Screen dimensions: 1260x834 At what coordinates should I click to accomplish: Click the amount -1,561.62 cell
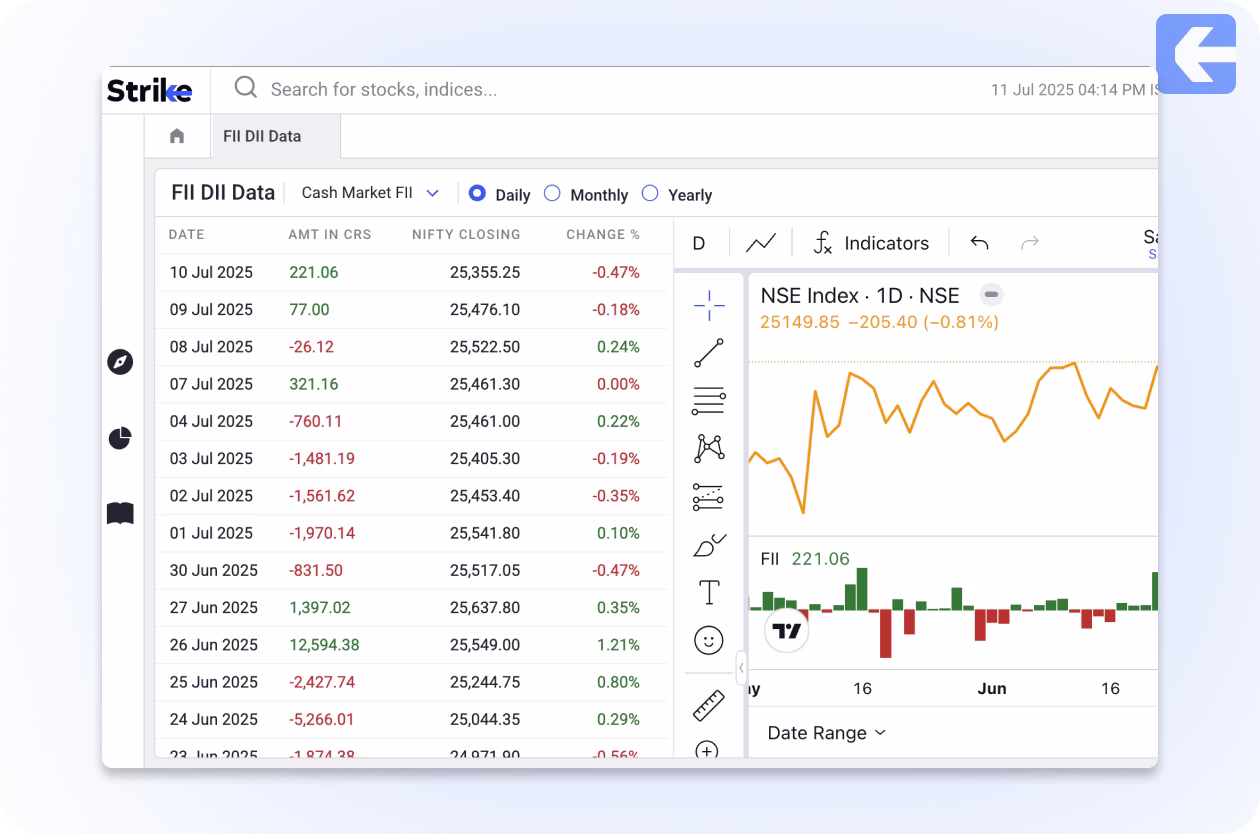click(x=322, y=496)
